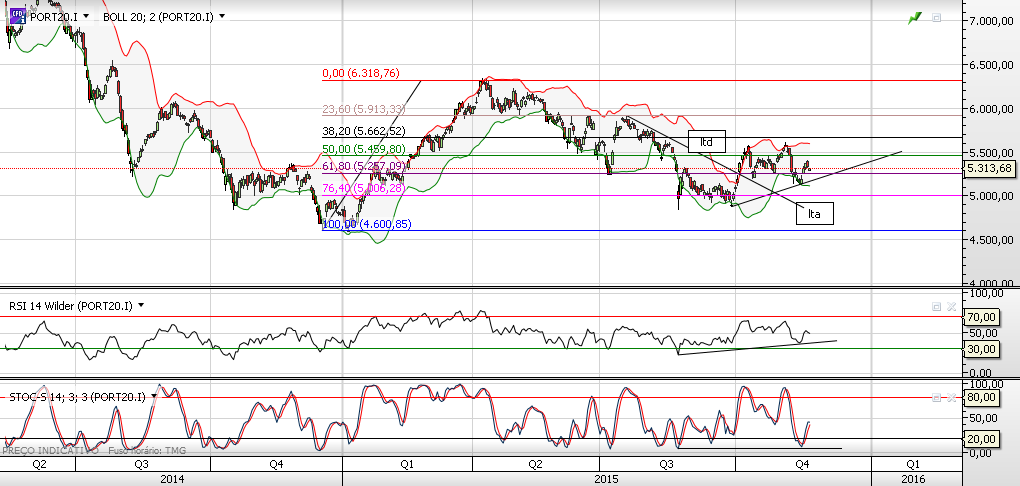Open the PORT20.I symbol dropdown

click(x=87, y=16)
